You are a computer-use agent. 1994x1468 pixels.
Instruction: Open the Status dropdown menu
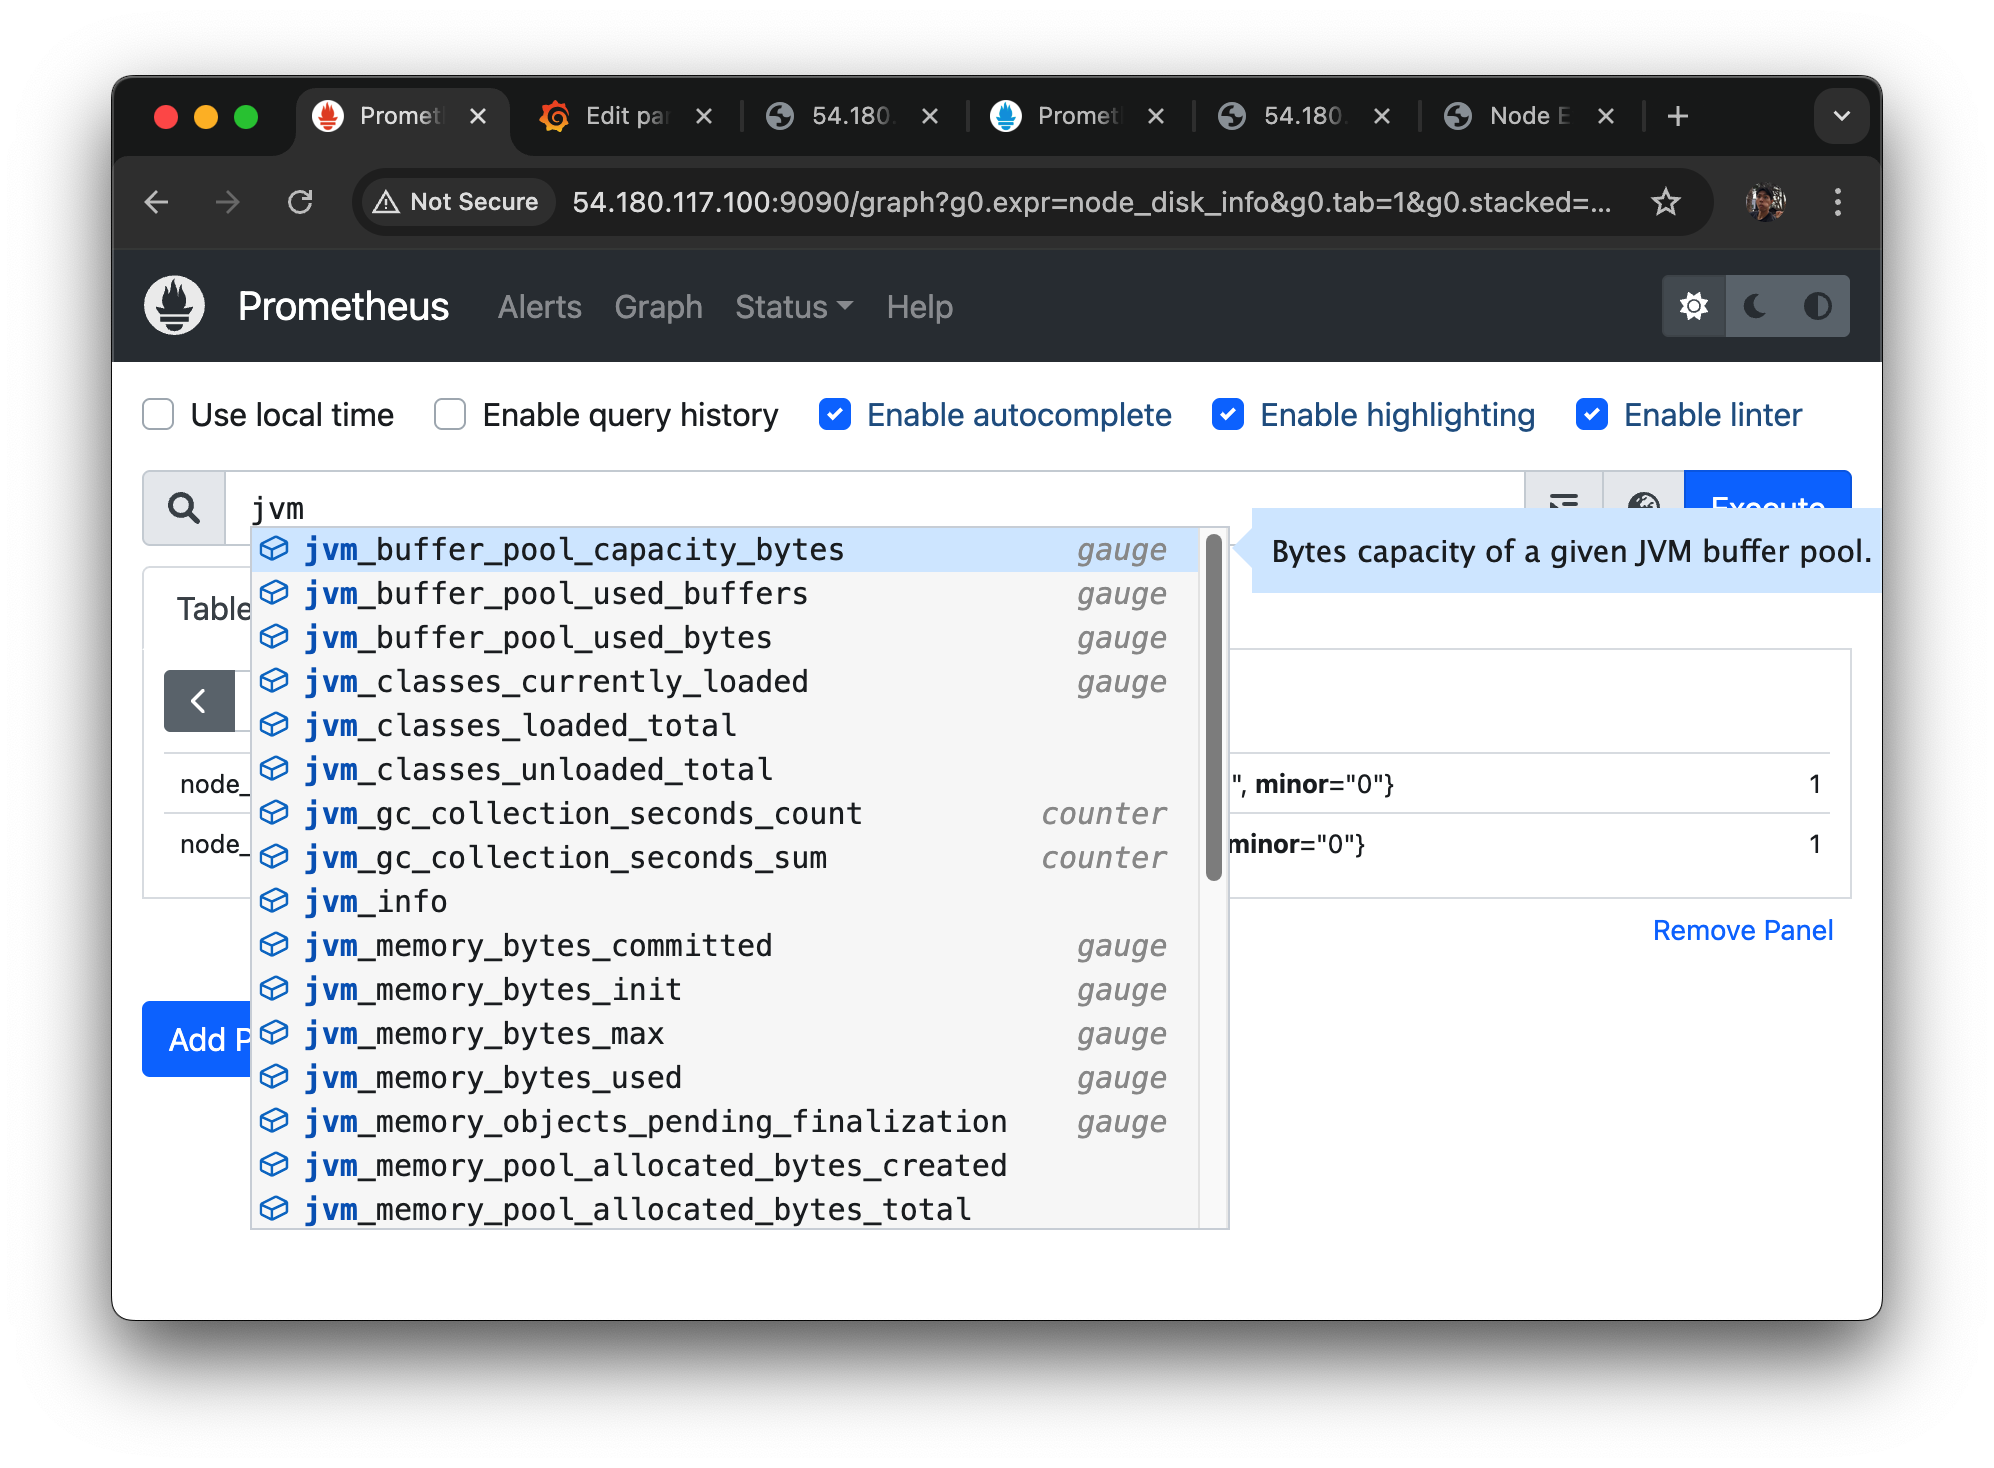tap(793, 307)
